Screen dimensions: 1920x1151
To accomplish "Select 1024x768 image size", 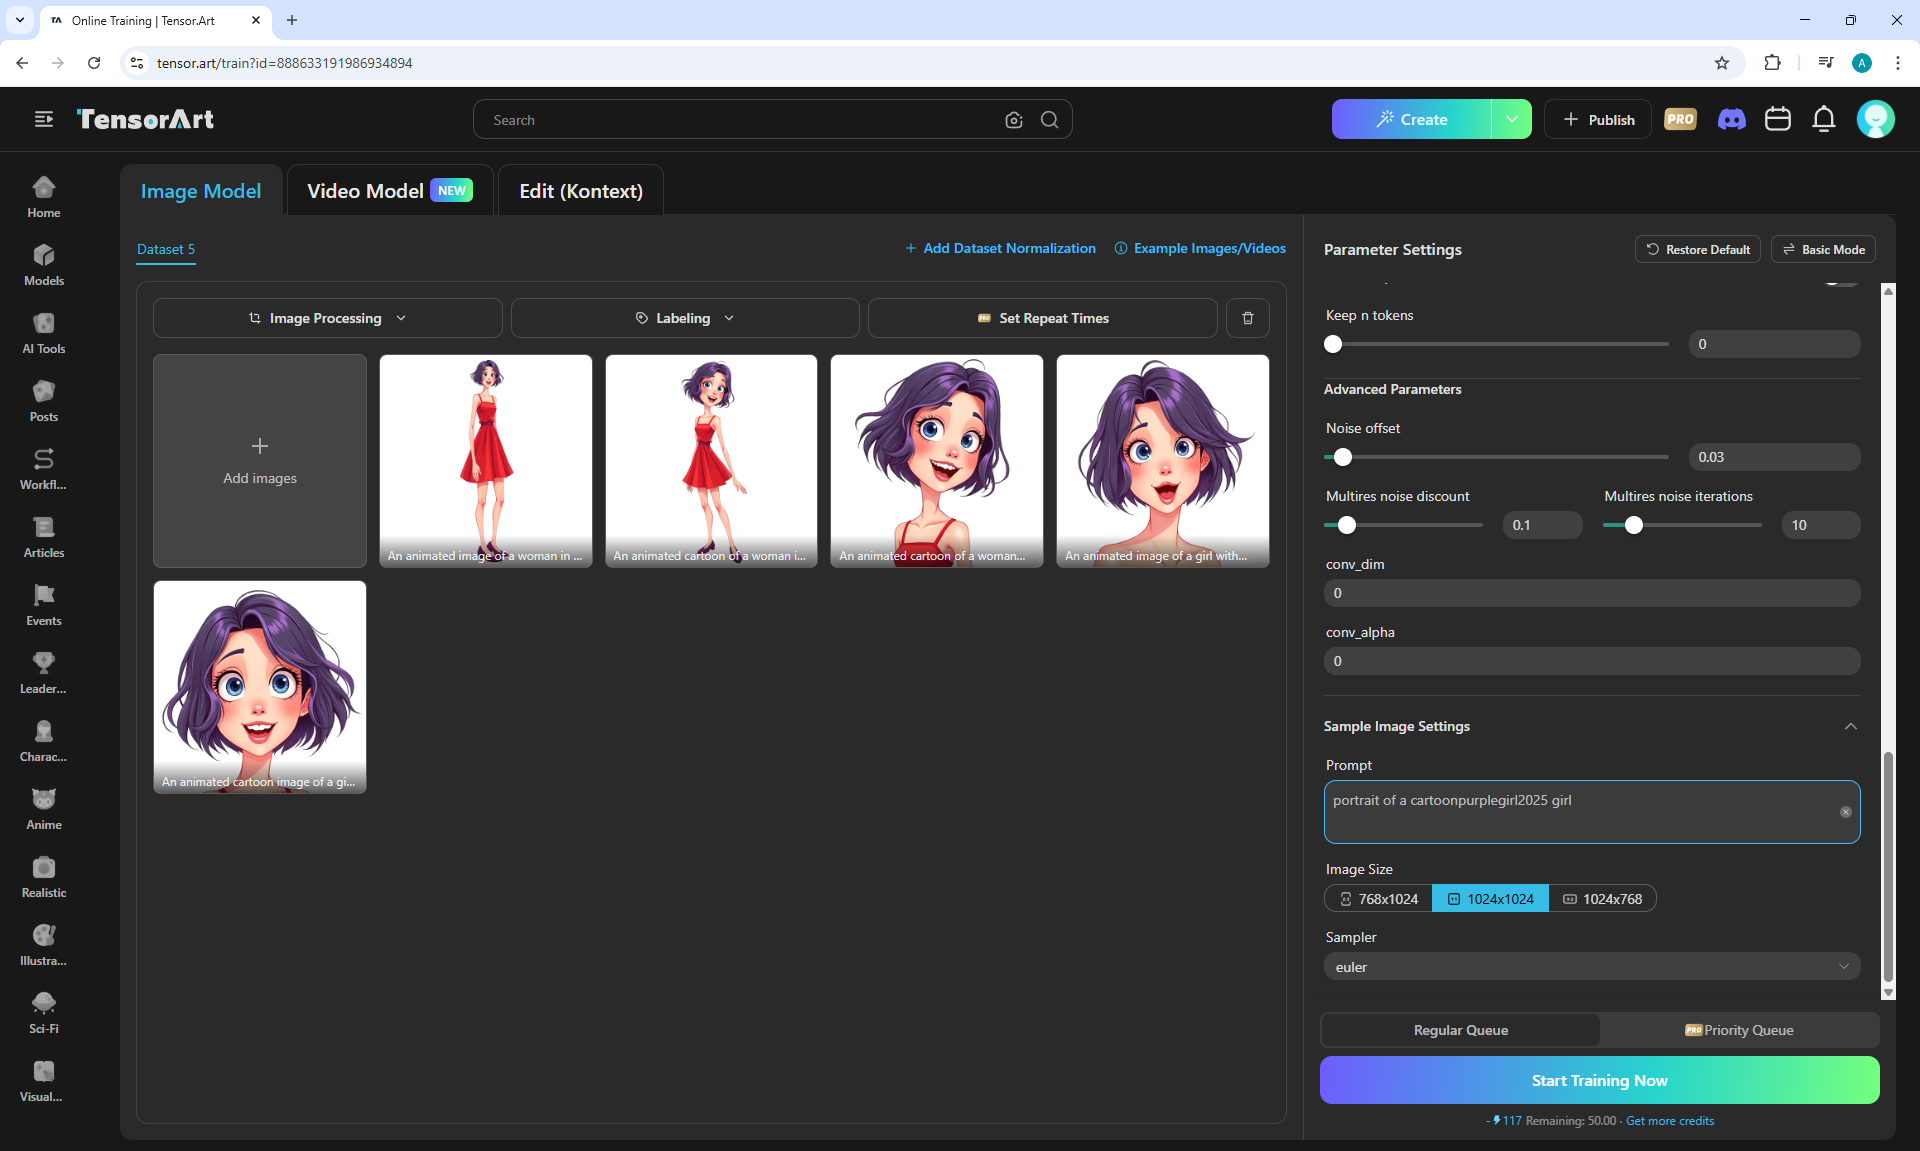I will pyautogui.click(x=1602, y=899).
